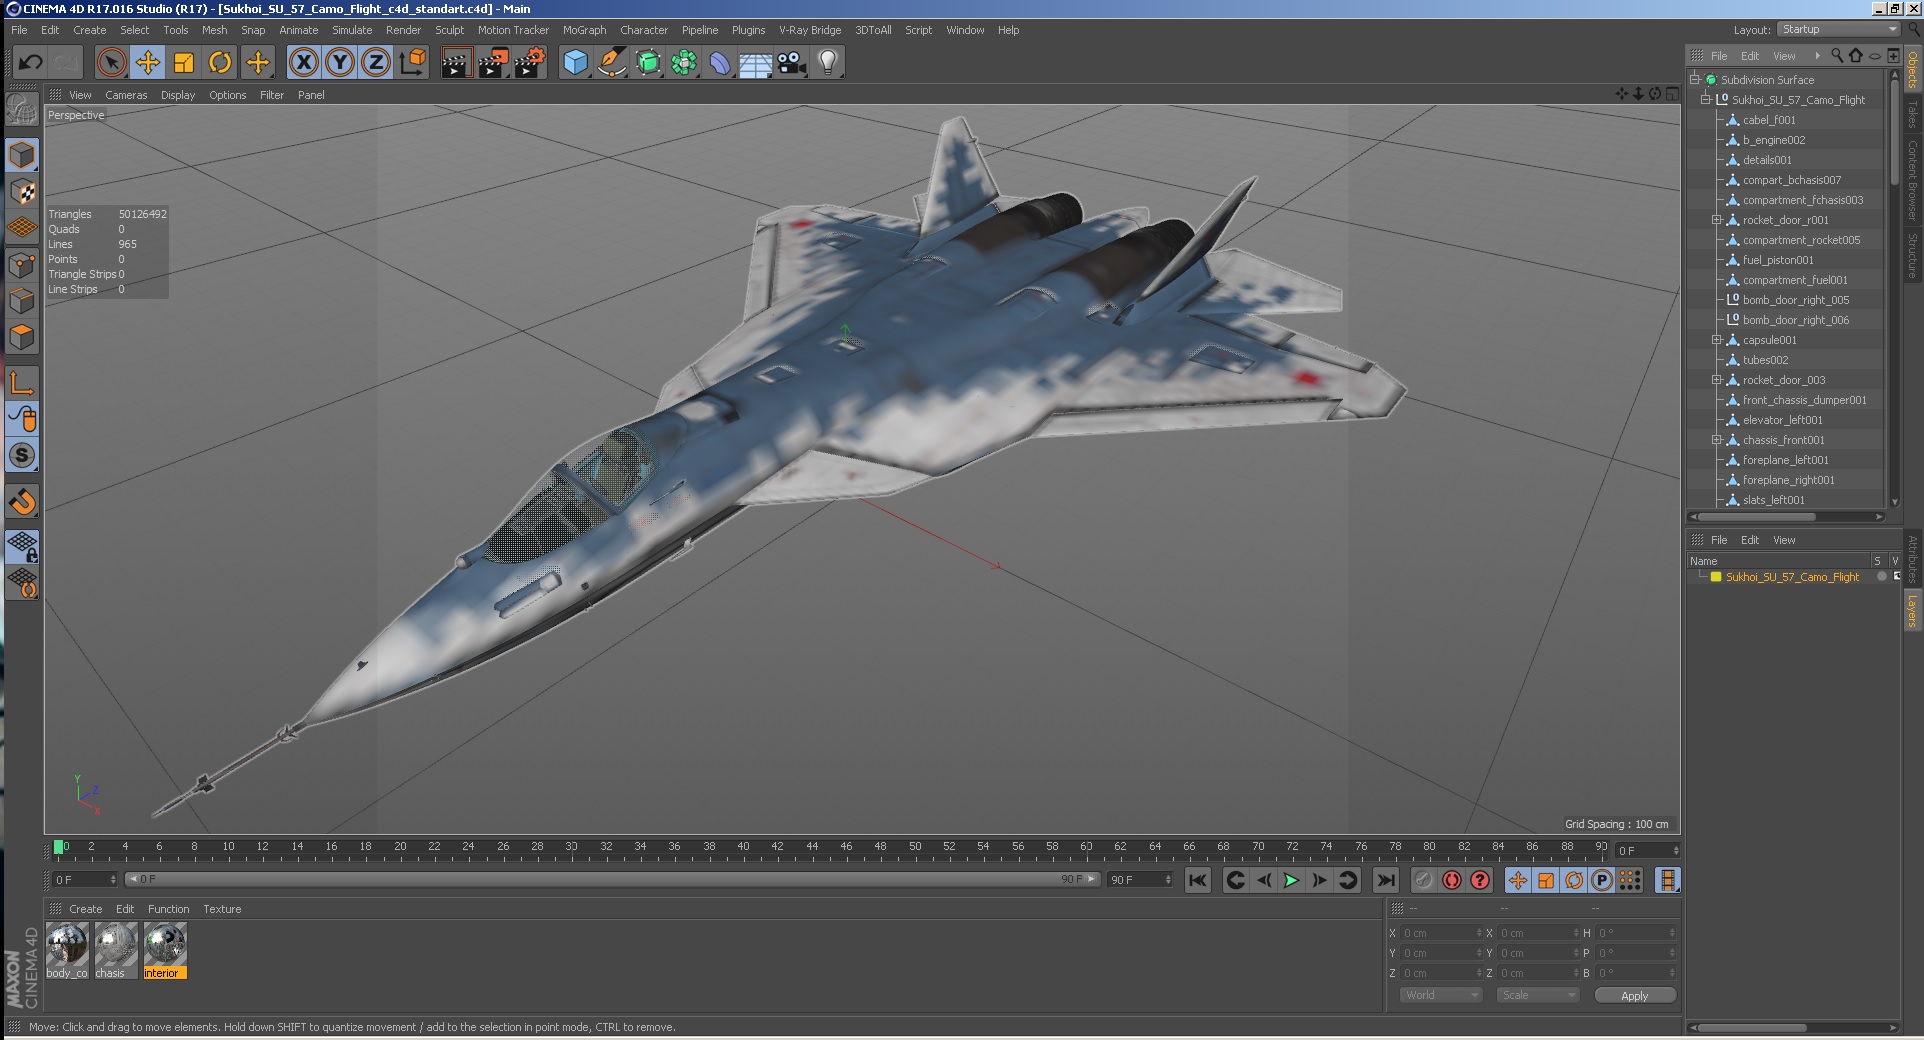Add a Subdivision Surface generator
This screenshot has height=1040, width=1924.
pos(648,63)
